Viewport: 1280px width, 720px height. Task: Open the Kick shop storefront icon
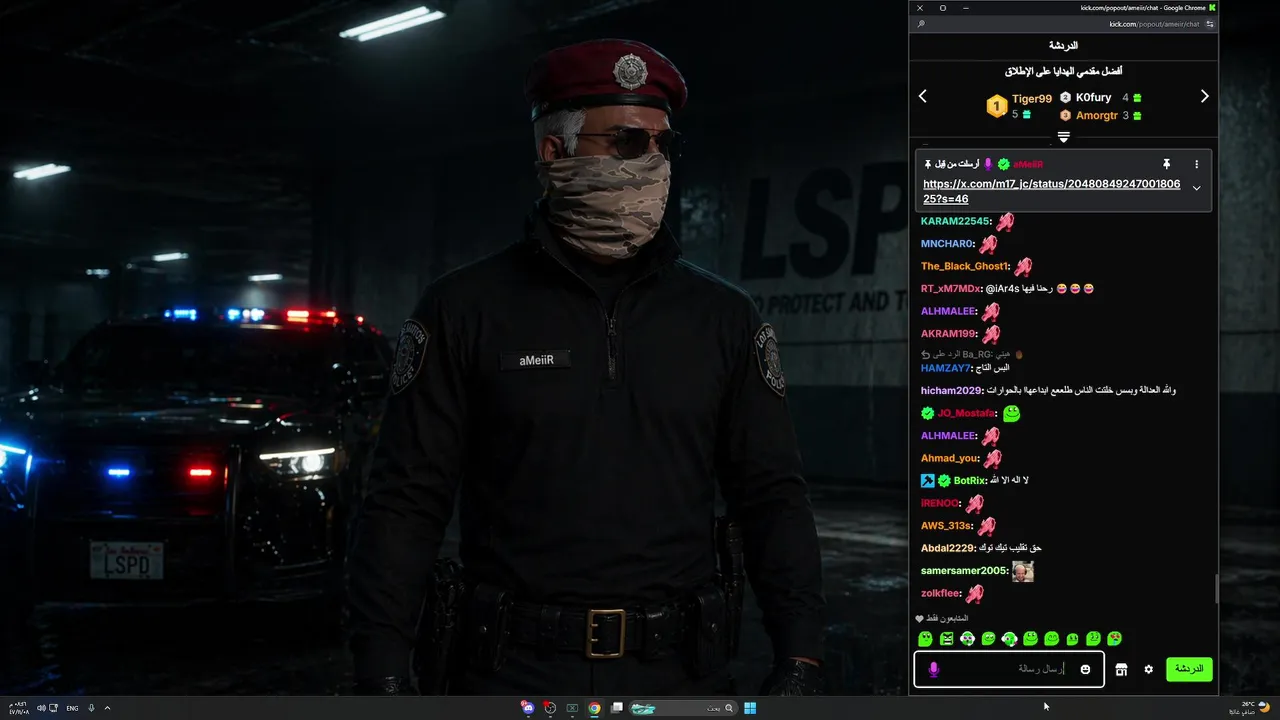[x=1121, y=669]
